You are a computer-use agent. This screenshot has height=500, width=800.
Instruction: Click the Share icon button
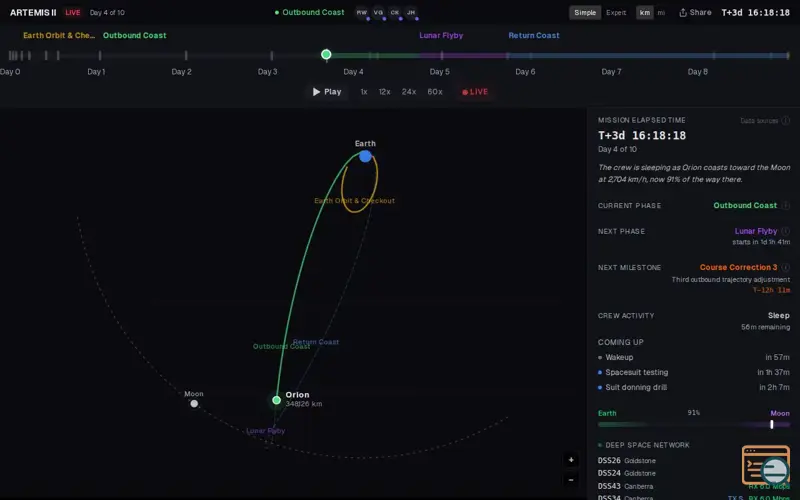pyautogui.click(x=695, y=13)
